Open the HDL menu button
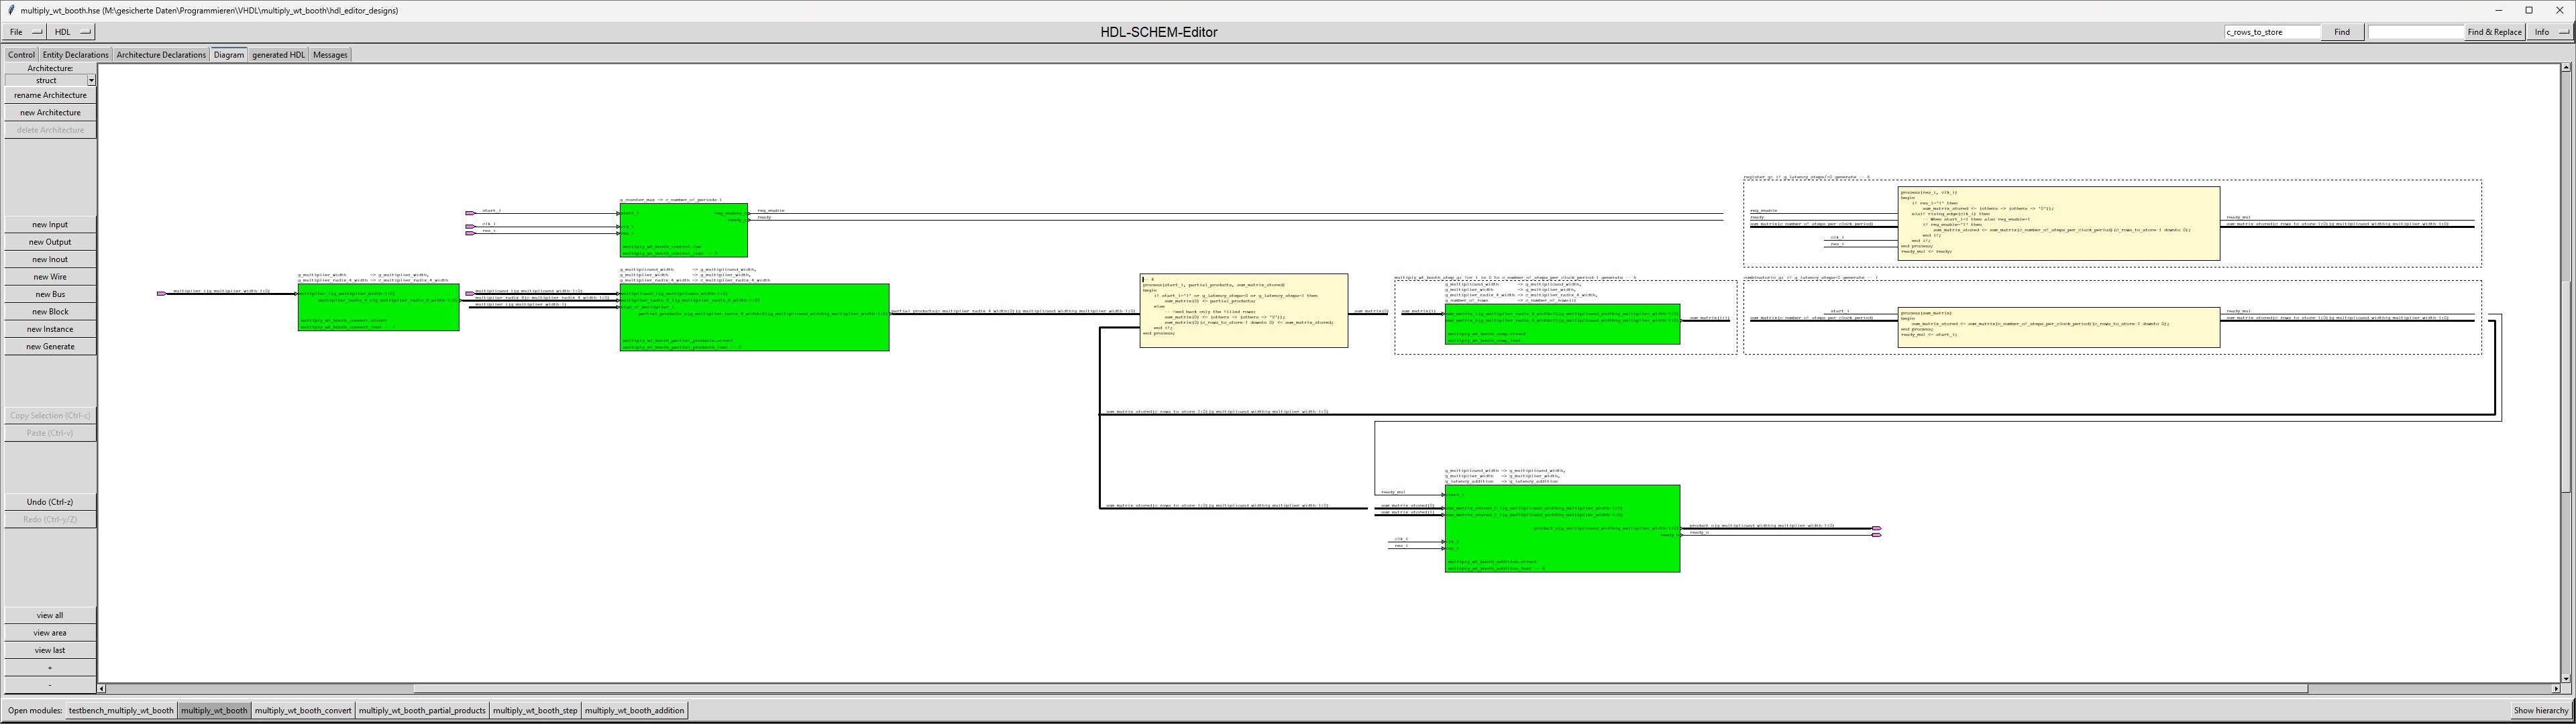Image resolution: width=2576 pixels, height=724 pixels. tap(72, 32)
